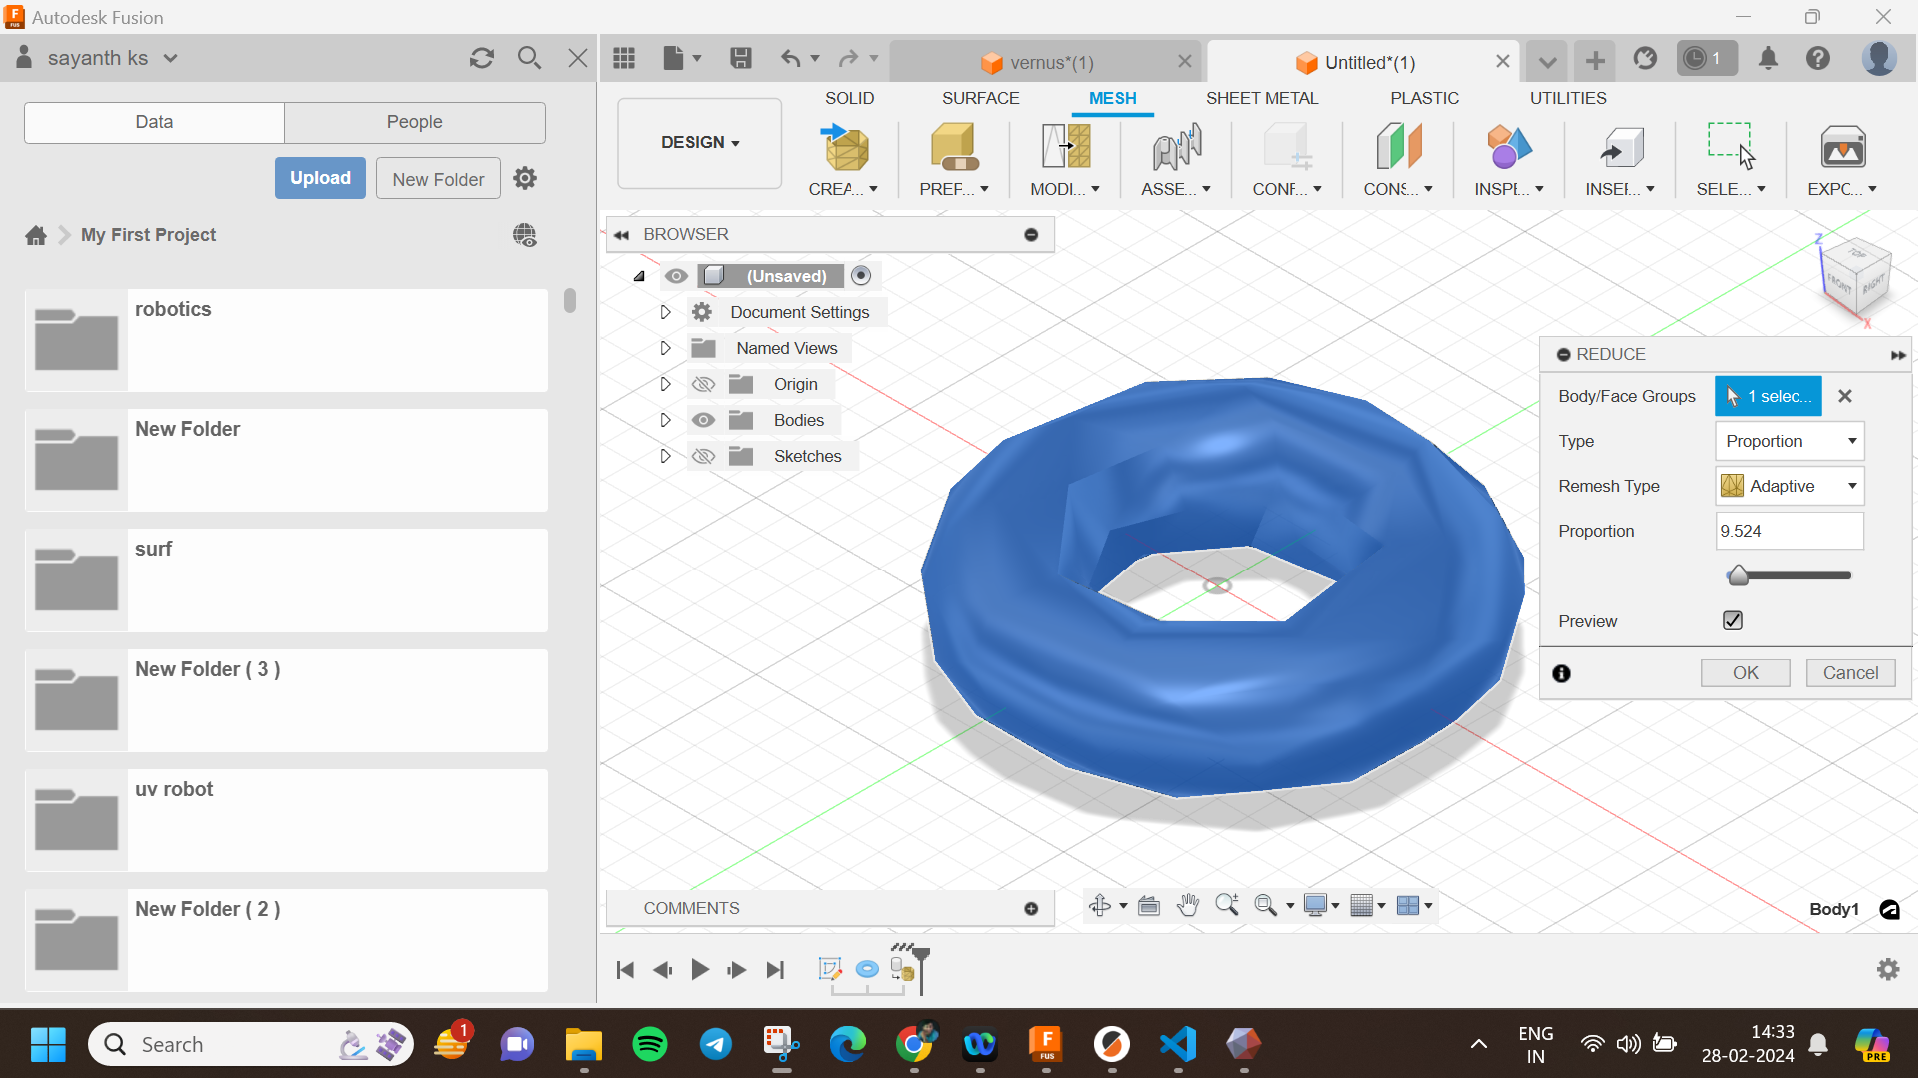
Task: Switch to the SURFACE tab
Action: pyautogui.click(x=980, y=98)
